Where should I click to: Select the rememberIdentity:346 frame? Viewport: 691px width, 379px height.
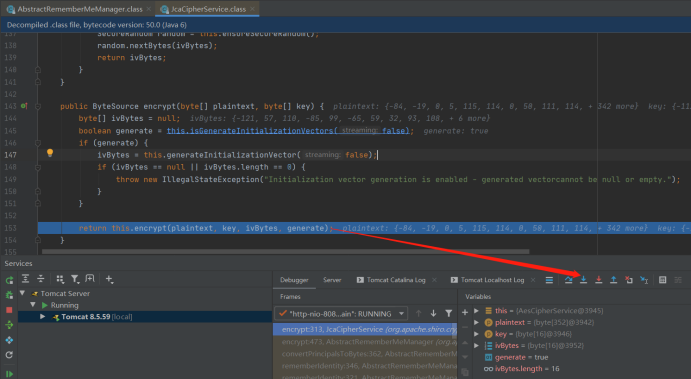[365, 366]
